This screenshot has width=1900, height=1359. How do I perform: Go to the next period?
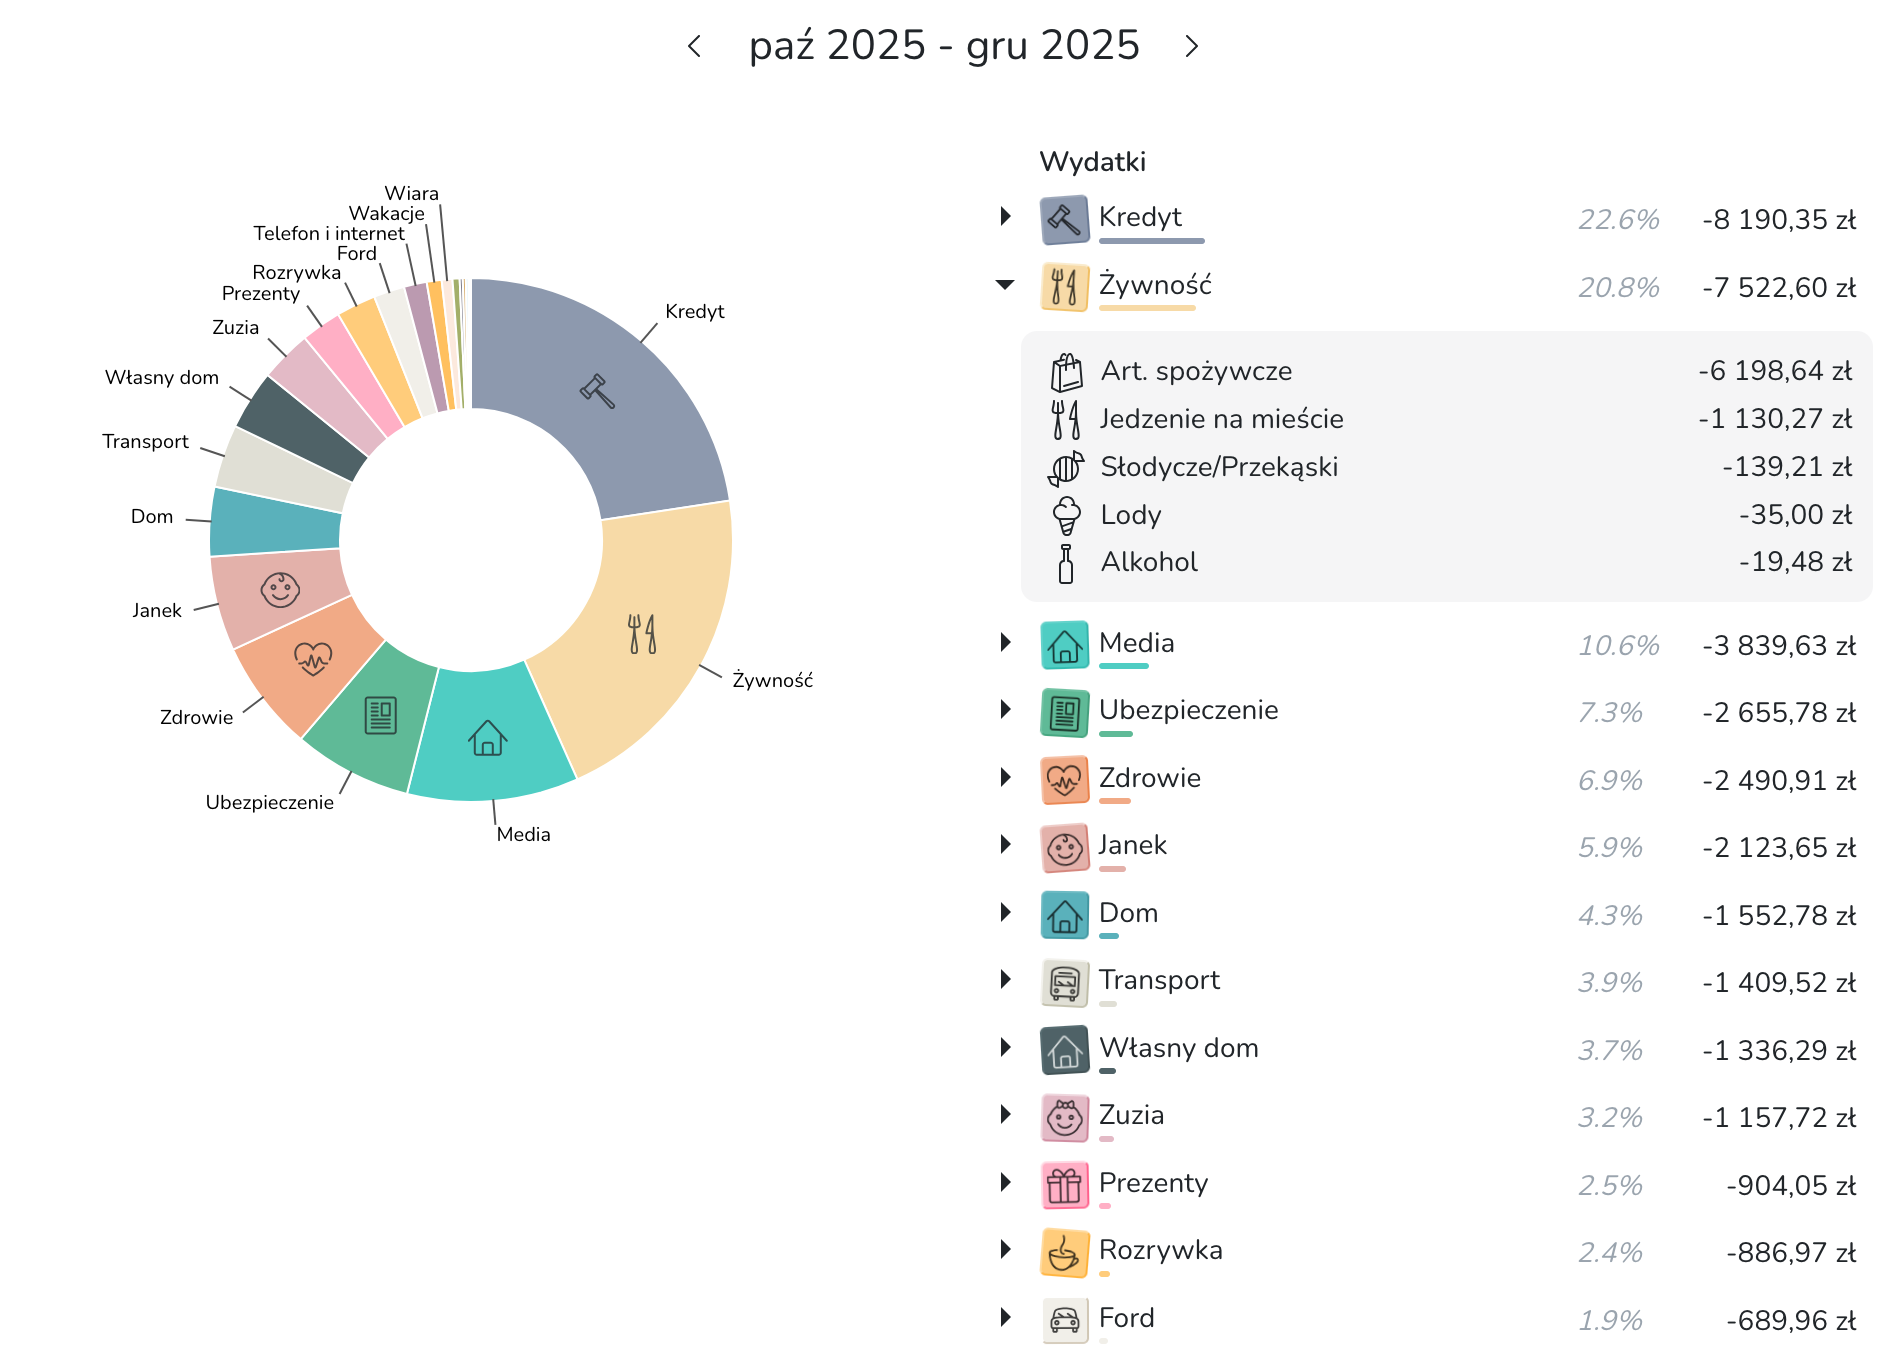point(1191,46)
